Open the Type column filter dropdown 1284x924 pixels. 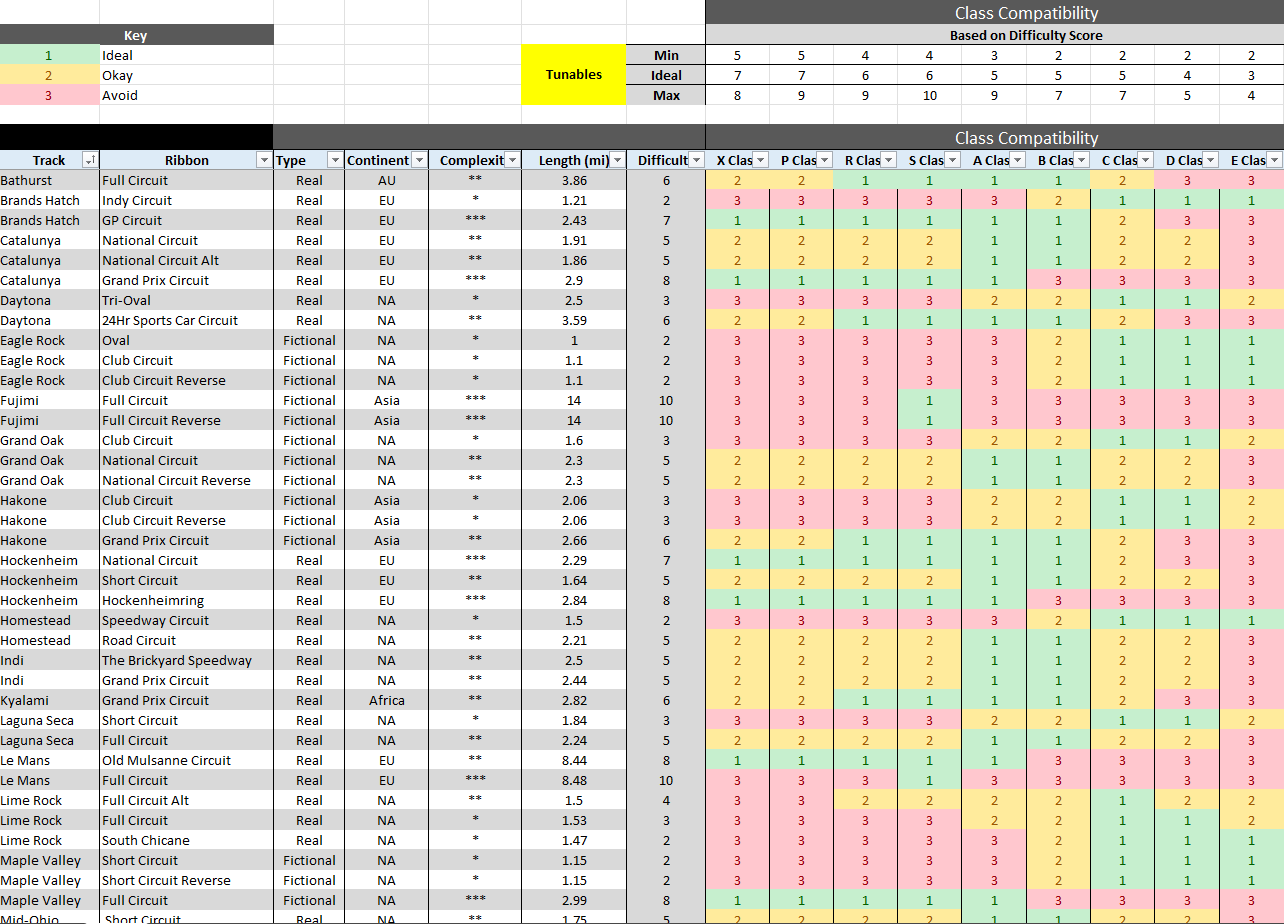335,160
